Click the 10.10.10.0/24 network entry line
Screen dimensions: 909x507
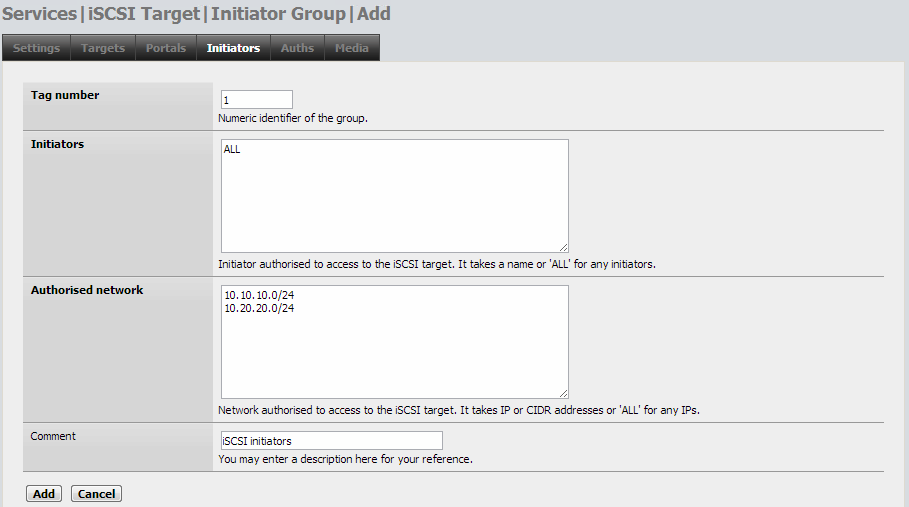click(259, 296)
